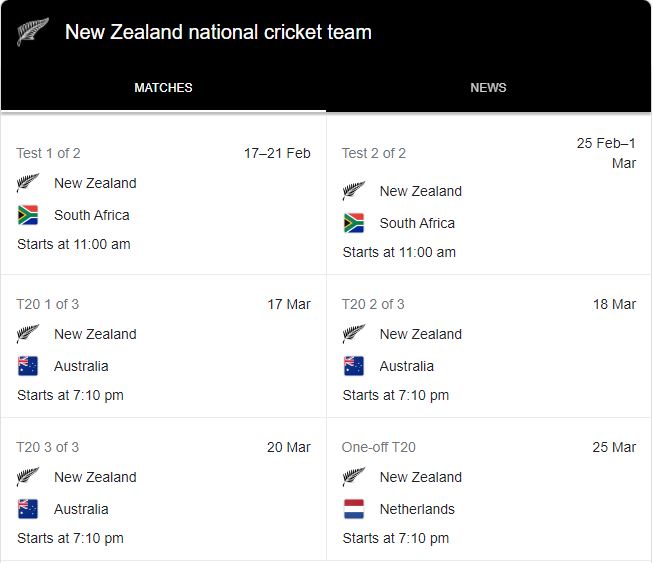This screenshot has height=563, width=653.
Task: Open the Test 1 of 2 match card
Action: (163, 198)
